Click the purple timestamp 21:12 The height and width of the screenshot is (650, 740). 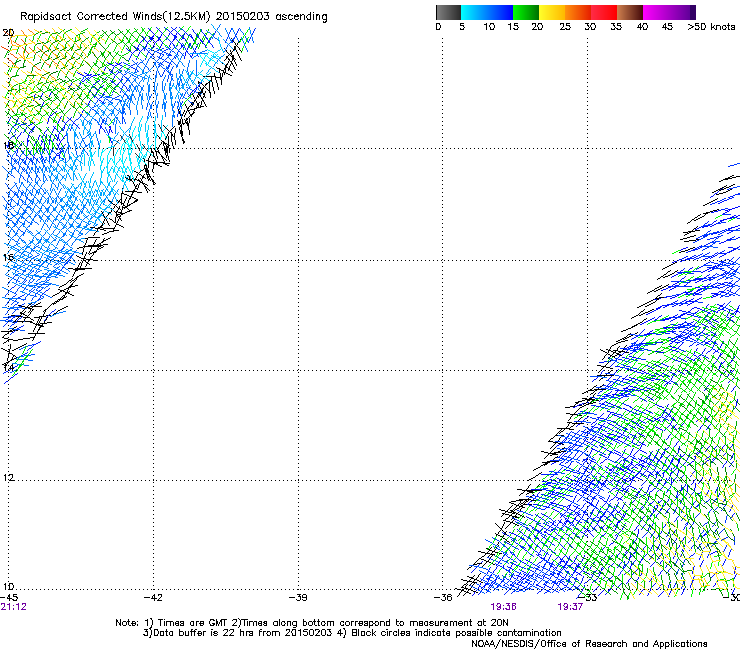14,607
